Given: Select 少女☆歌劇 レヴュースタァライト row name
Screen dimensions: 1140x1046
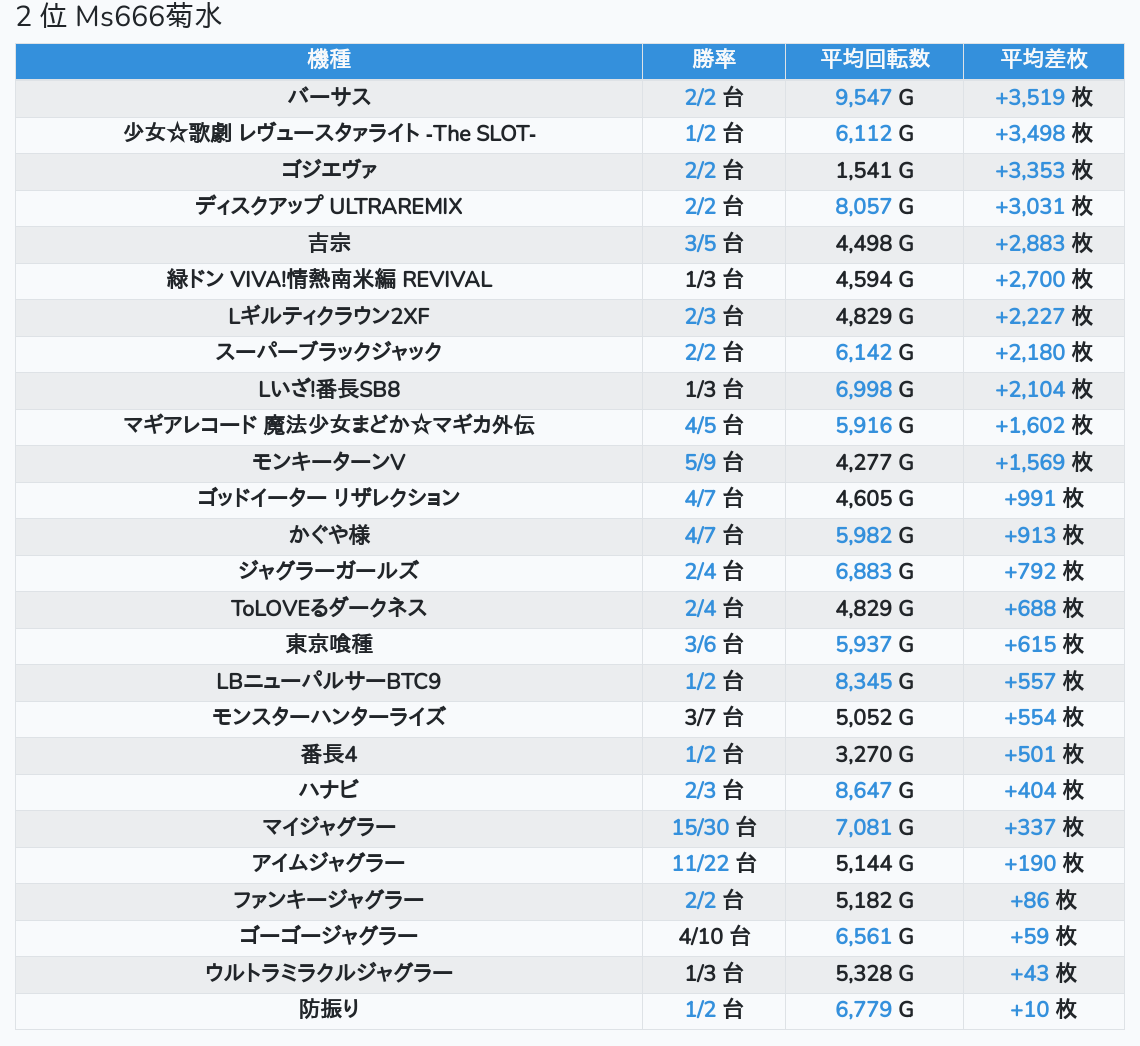Looking at the screenshot, I should point(329,134).
